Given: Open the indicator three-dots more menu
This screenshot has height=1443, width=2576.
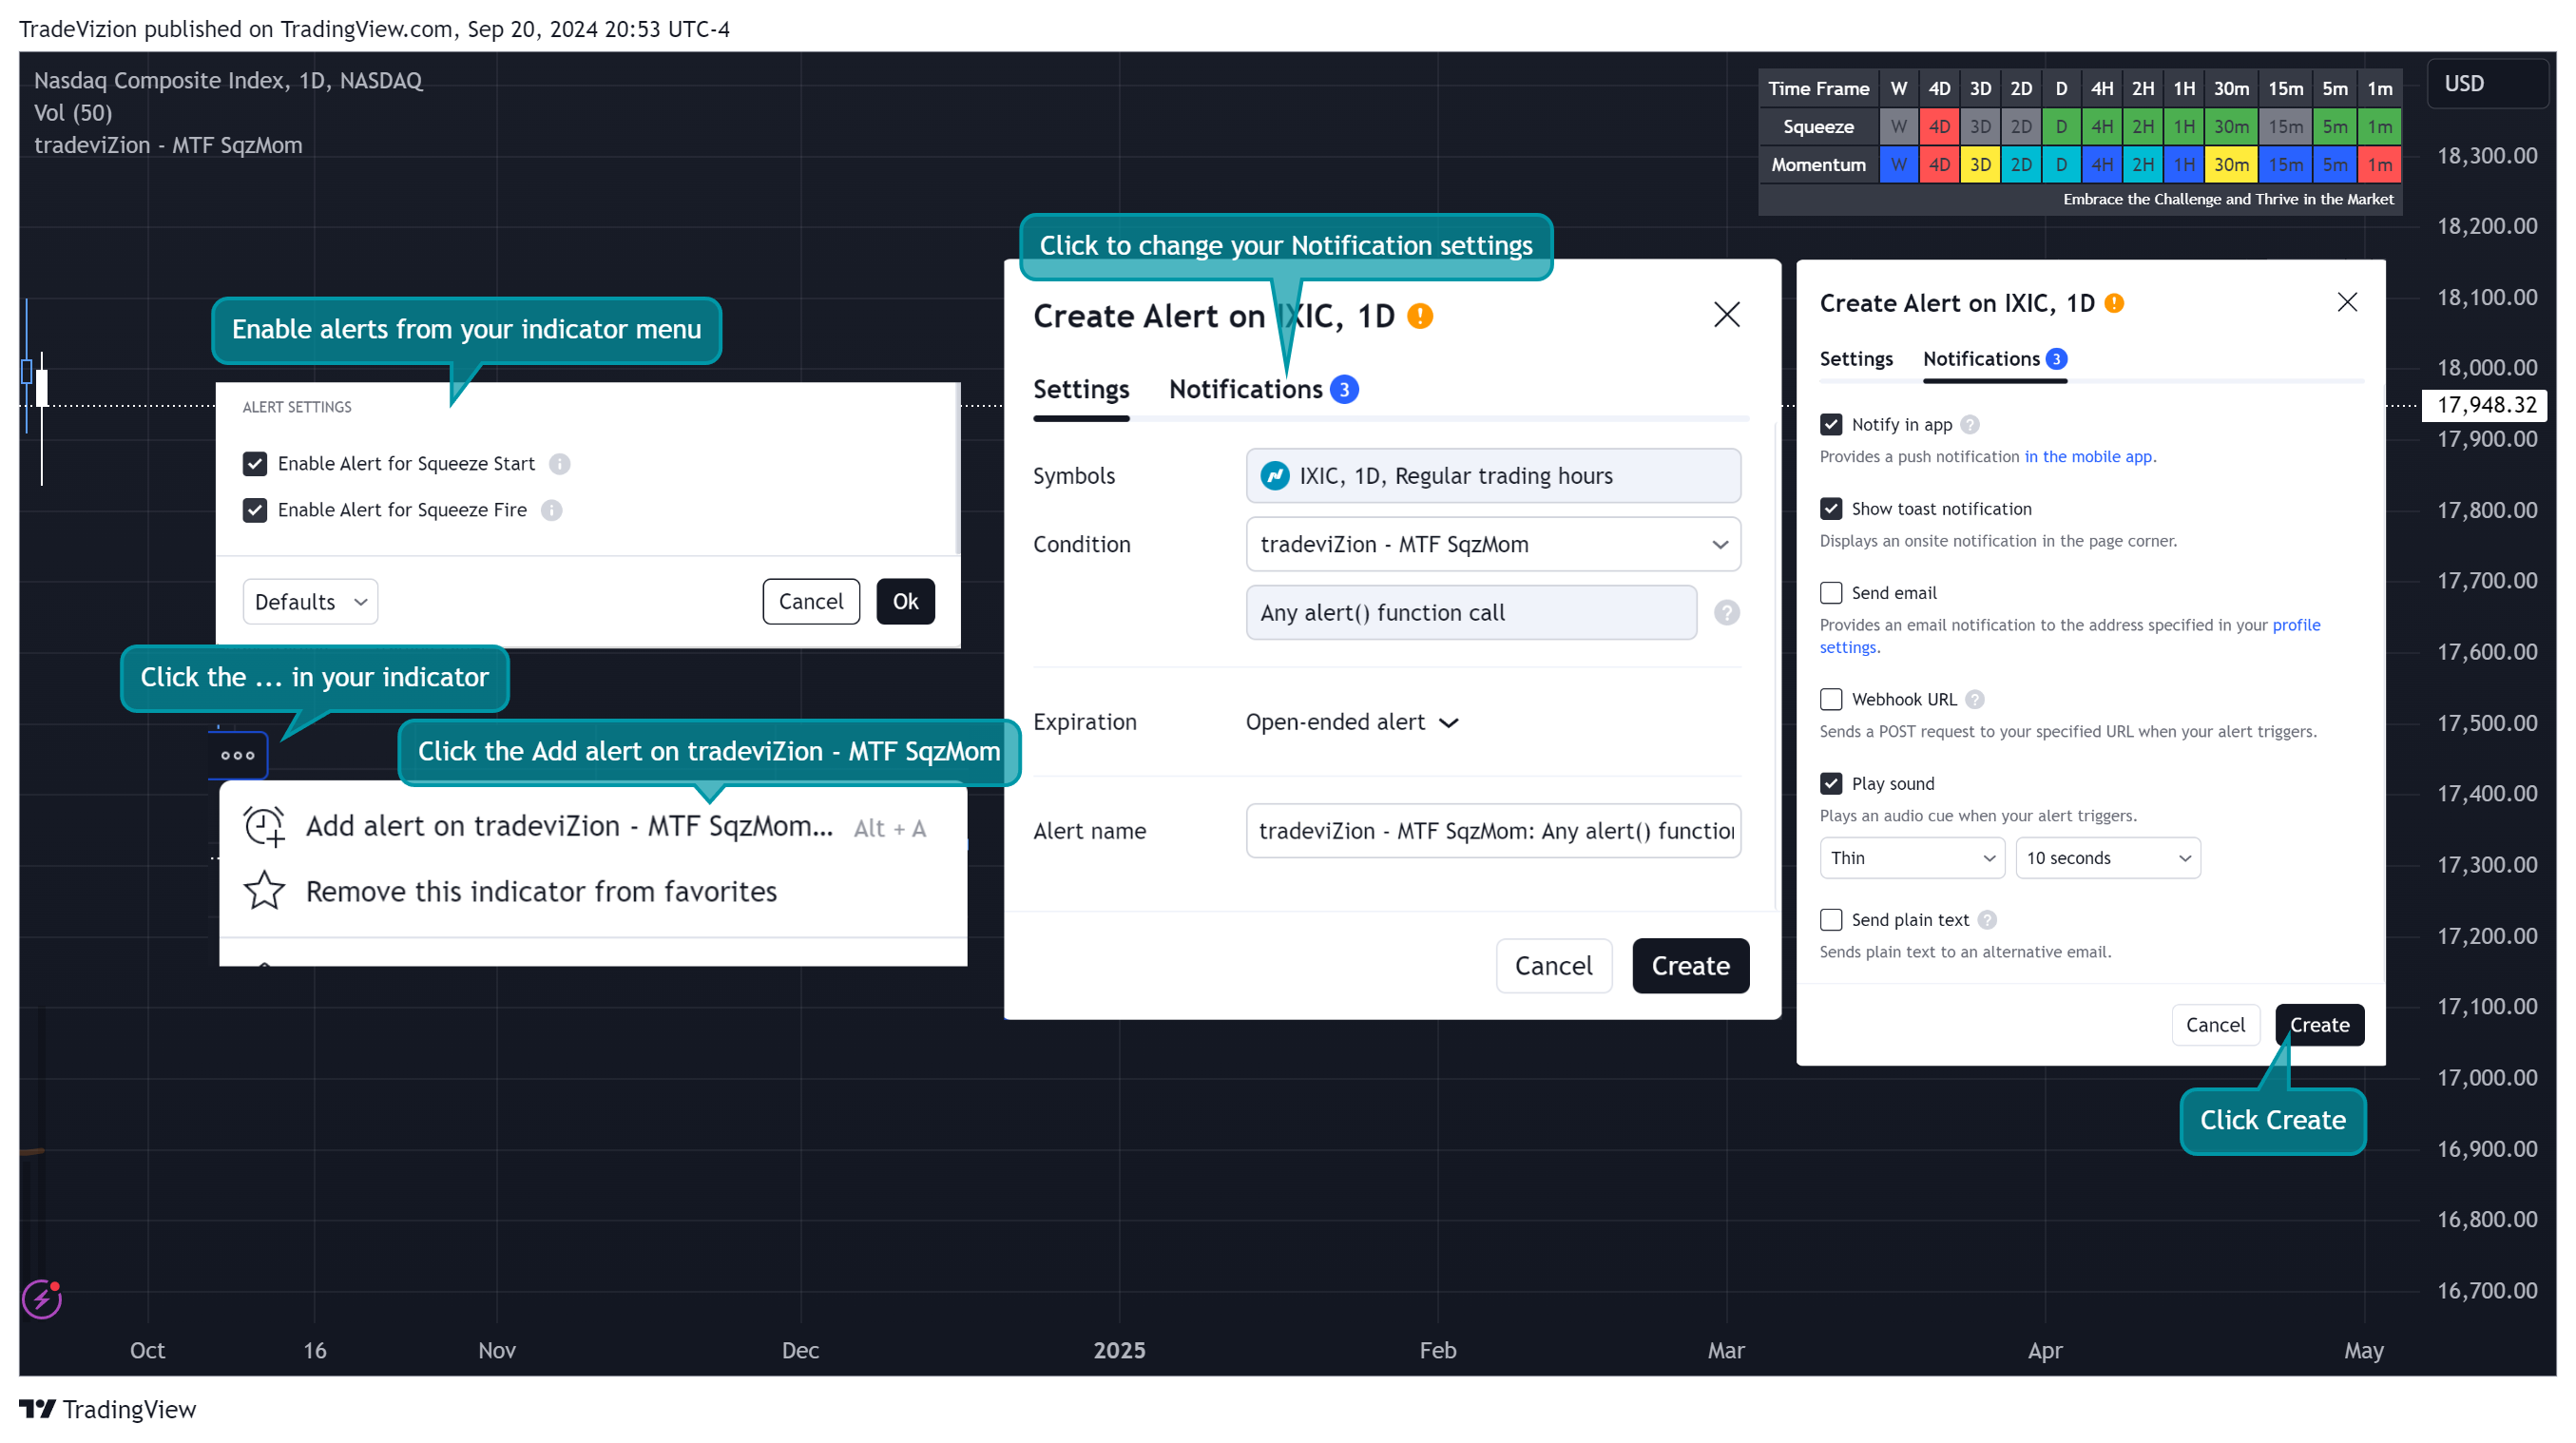Looking at the screenshot, I should pyautogui.click(x=238, y=755).
